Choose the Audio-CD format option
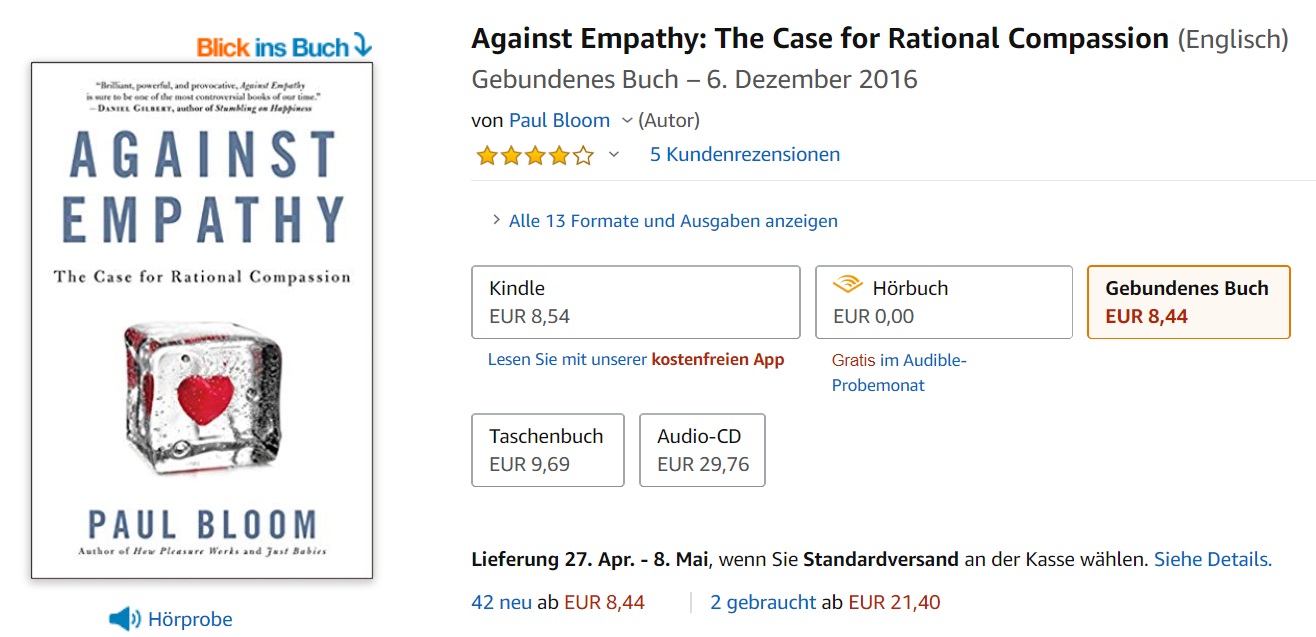This screenshot has height=637, width=1316. pos(702,450)
